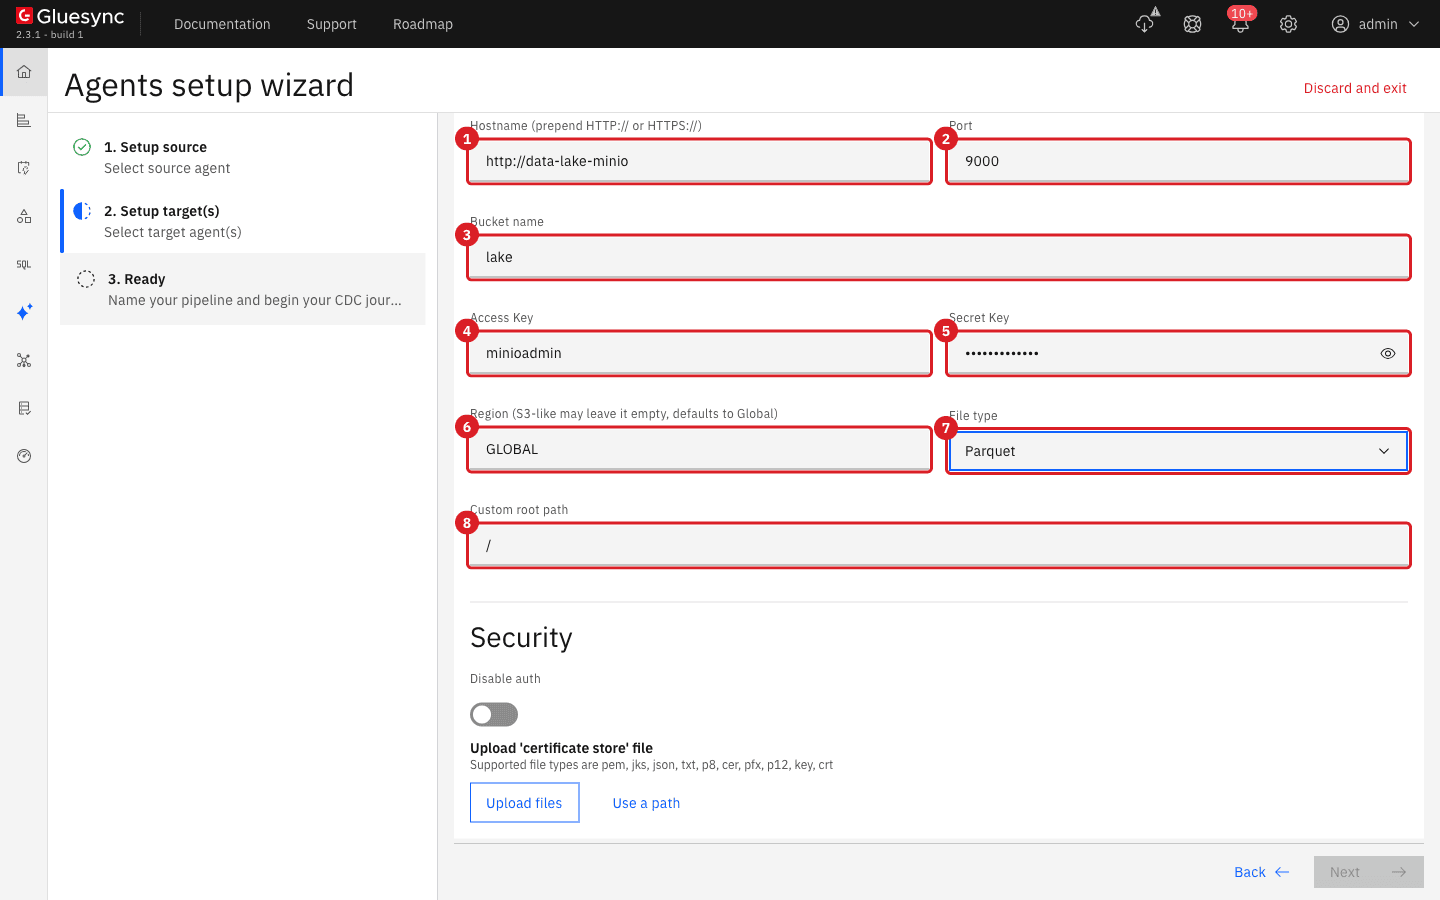Image resolution: width=1440 pixels, height=900 pixels.
Task: Focus the Custom root path field
Action: click(x=939, y=545)
